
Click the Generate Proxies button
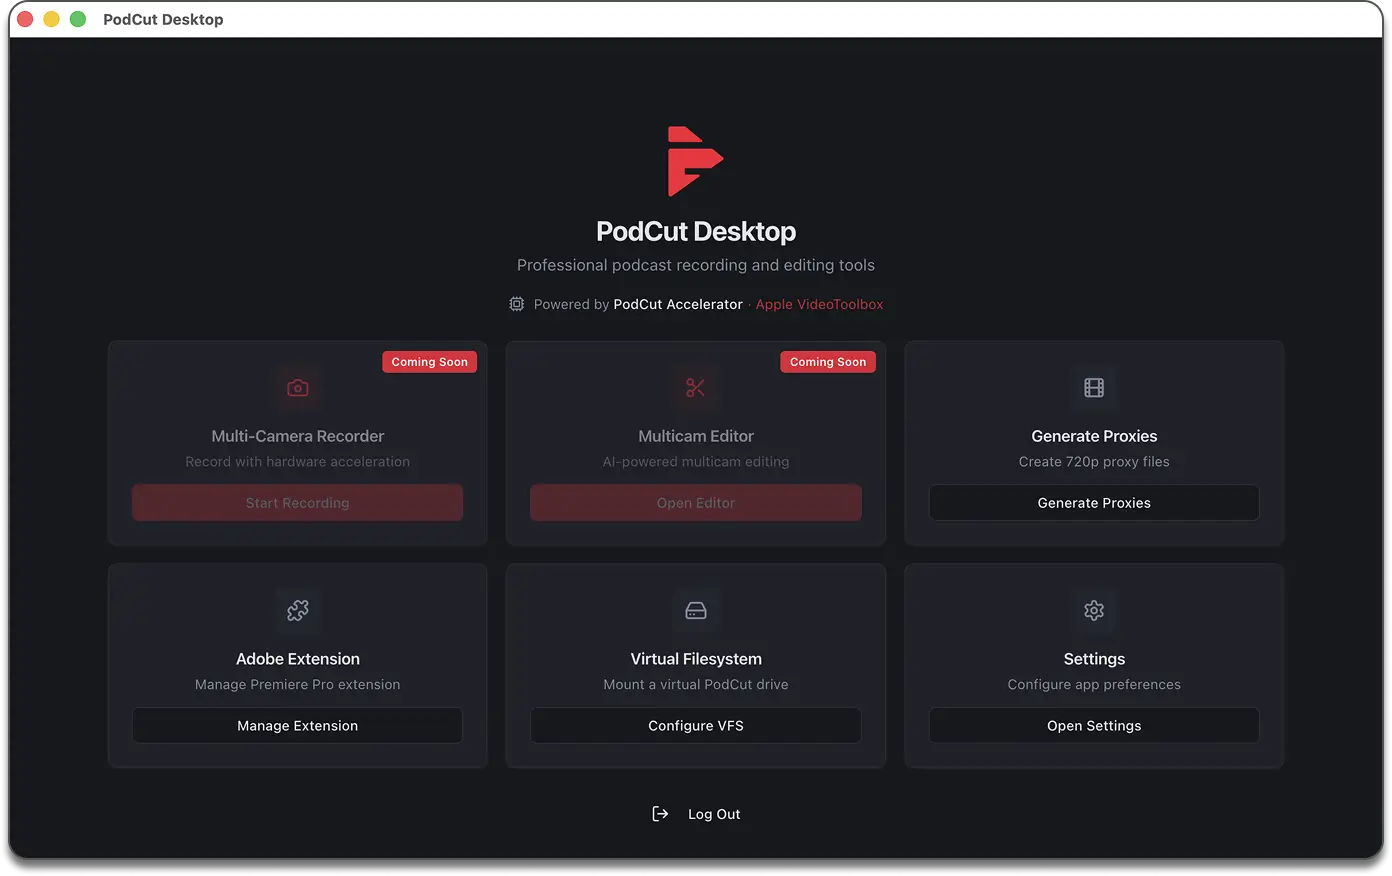1094,503
